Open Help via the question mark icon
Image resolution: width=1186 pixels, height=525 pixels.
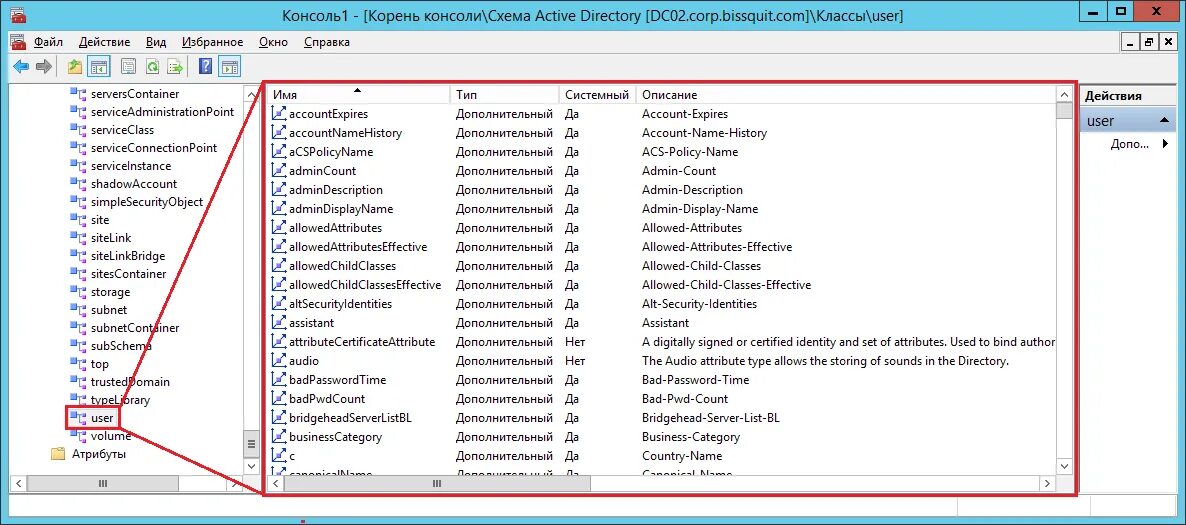coord(205,67)
